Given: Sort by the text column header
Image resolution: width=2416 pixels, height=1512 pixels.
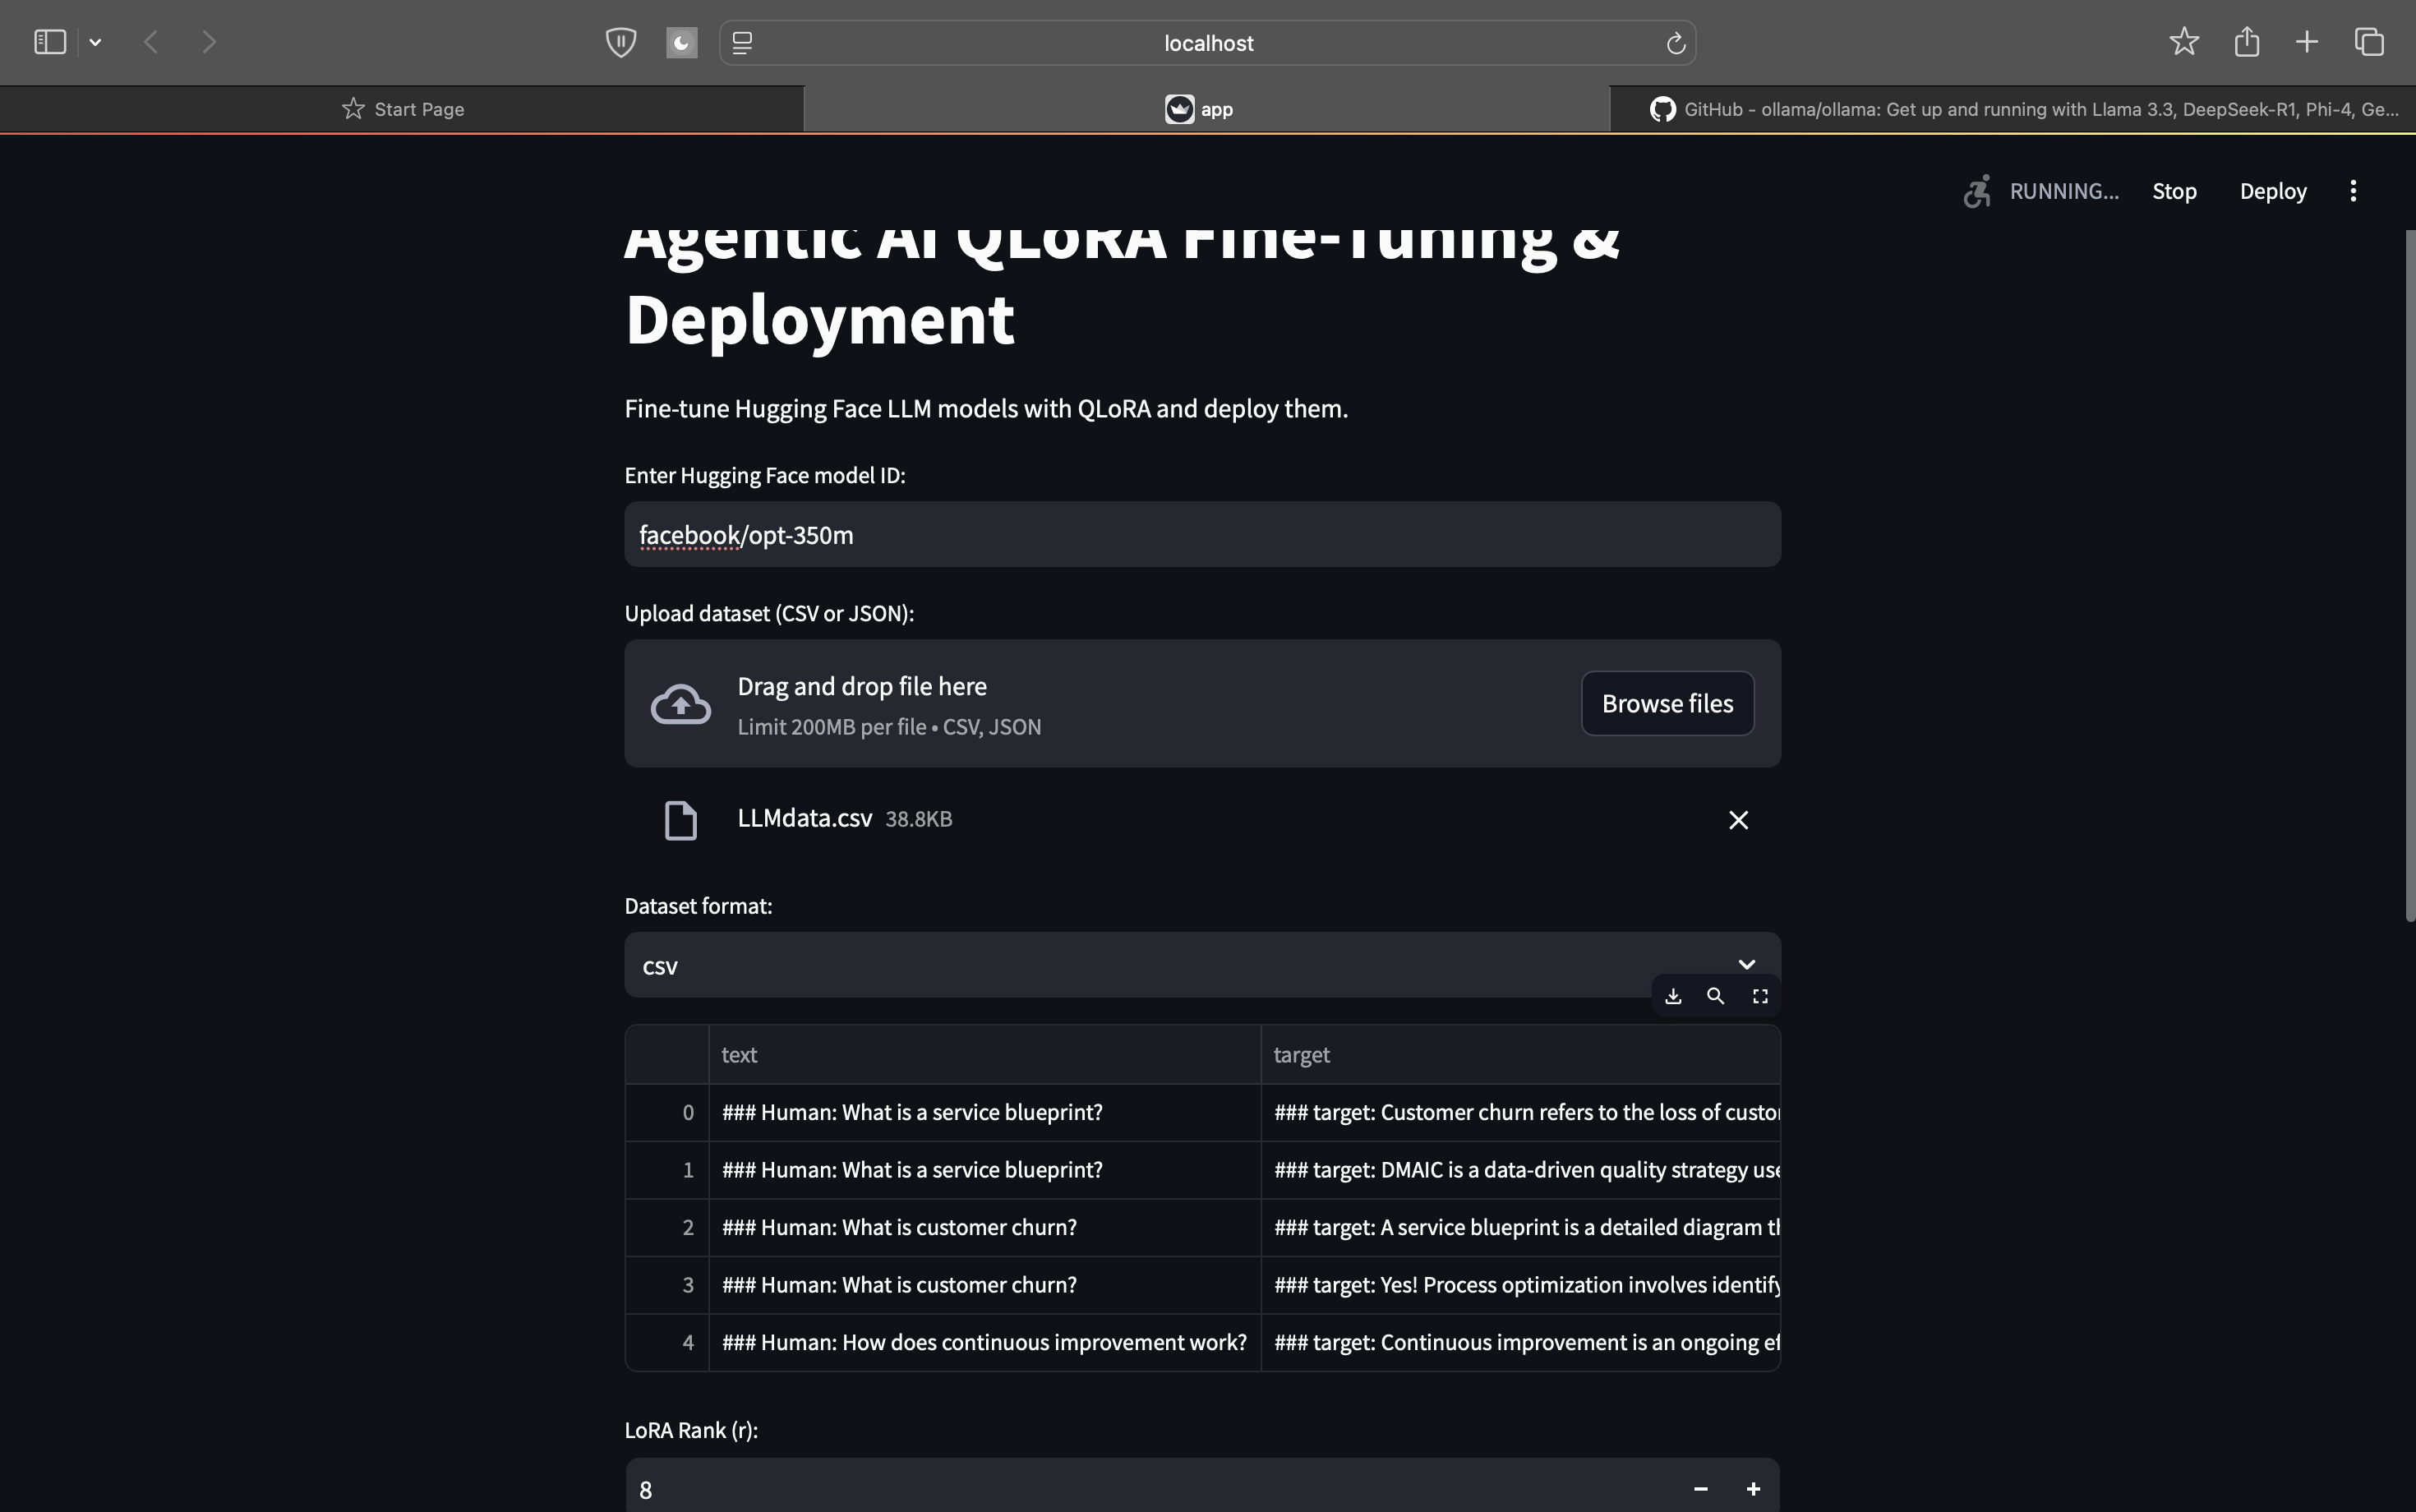Looking at the screenshot, I should pos(985,1055).
